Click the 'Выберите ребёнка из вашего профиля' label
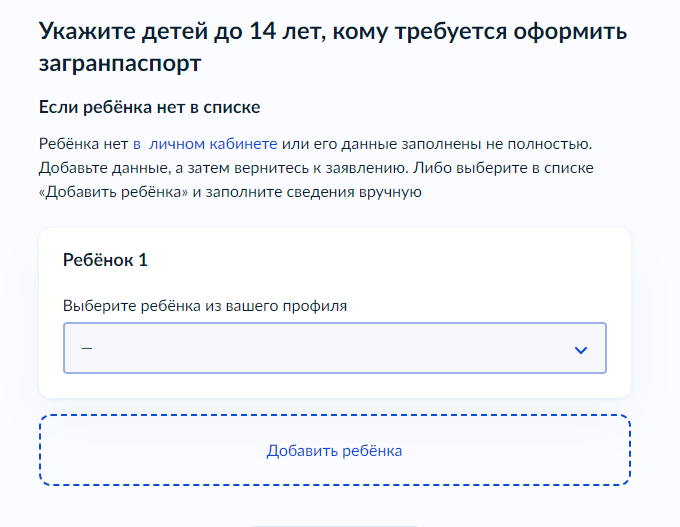The height and width of the screenshot is (527, 680). pyautogui.click(x=205, y=306)
